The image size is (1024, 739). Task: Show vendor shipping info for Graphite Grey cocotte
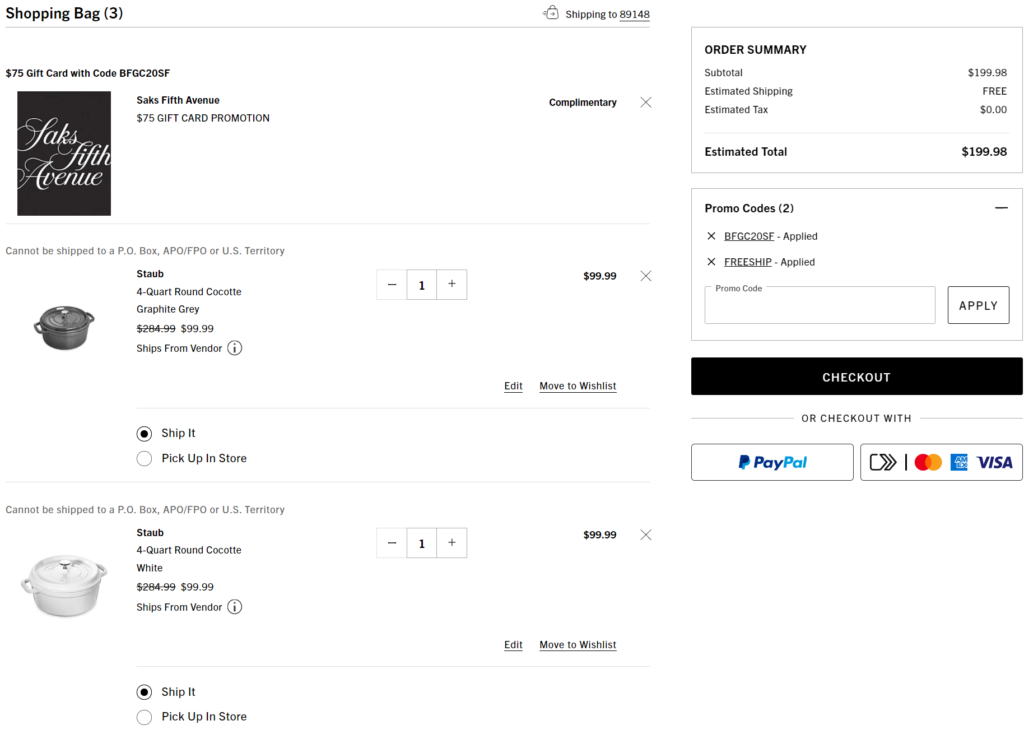(234, 348)
